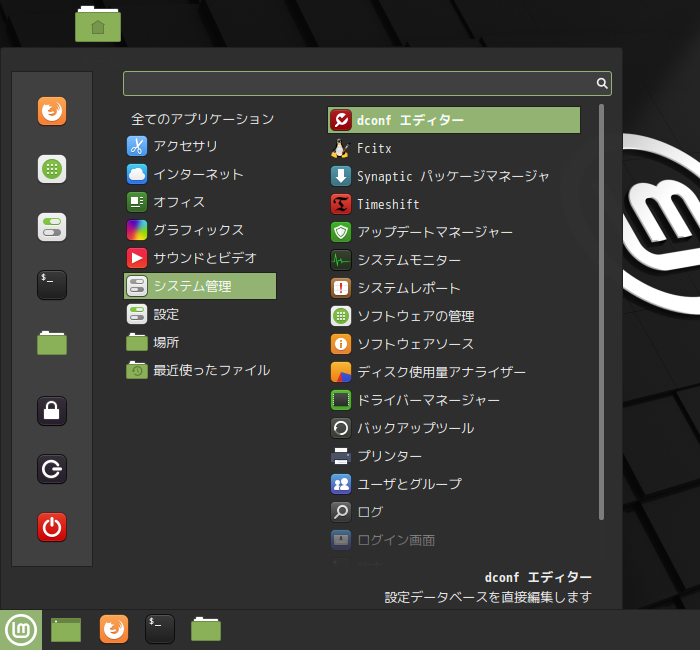
Task: Open システムレポート
Action: pyautogui.click(x=454, y=288)
